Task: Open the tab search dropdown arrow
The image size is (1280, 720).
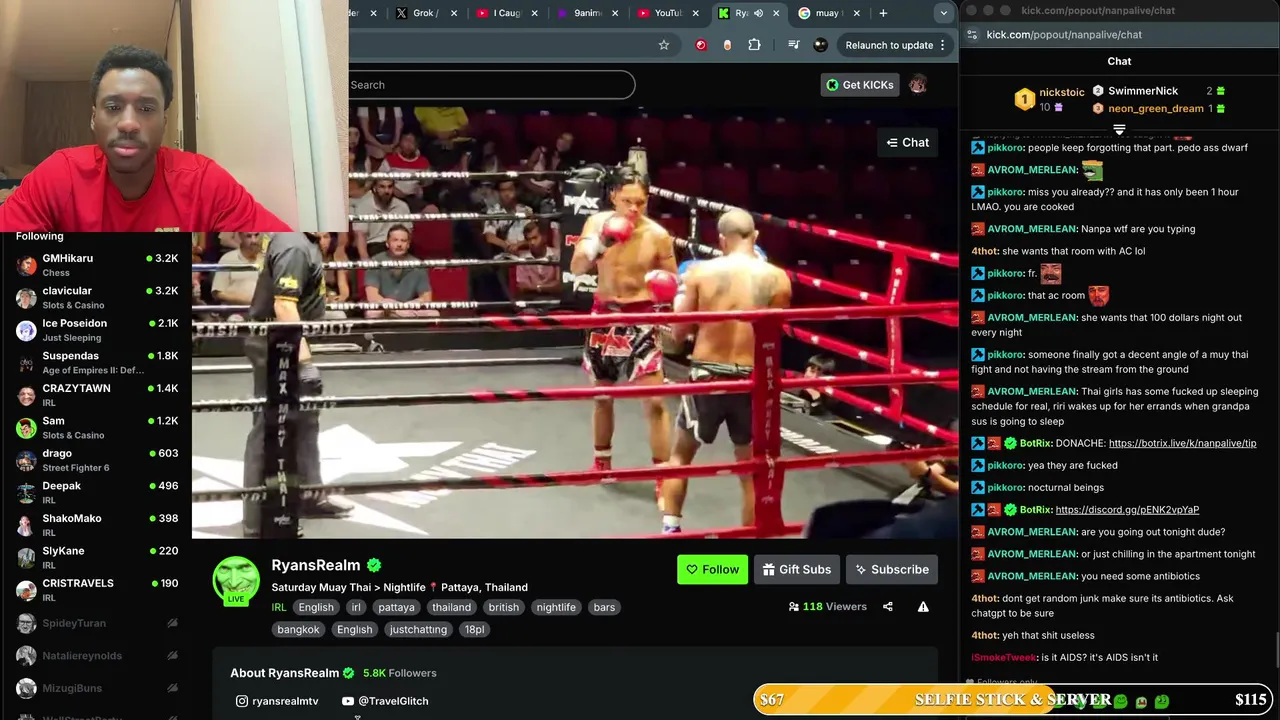Action: tap(943, 13)
